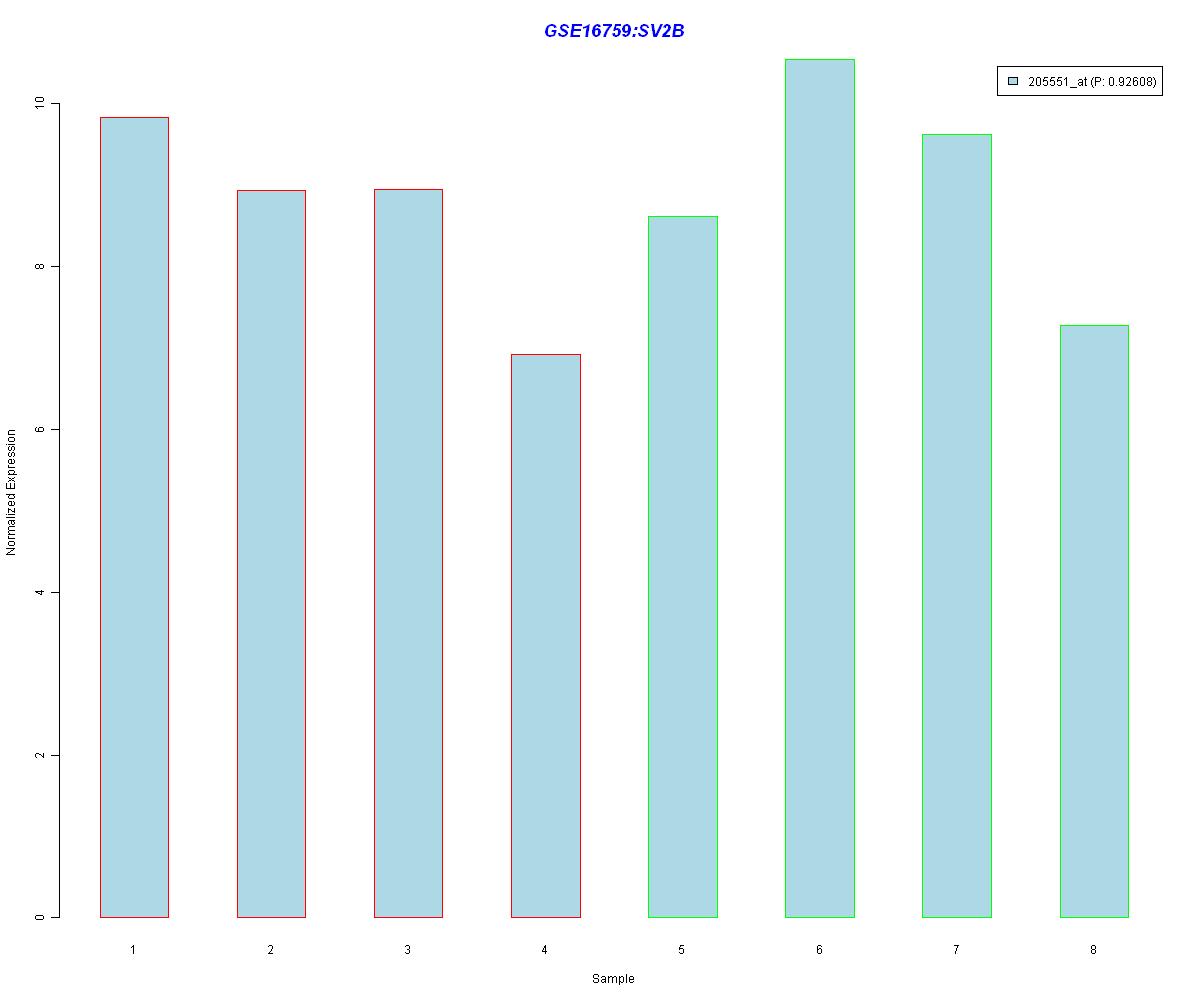Select the green-outlined bar for sample 5
1200x1000 pixels.
683,567
